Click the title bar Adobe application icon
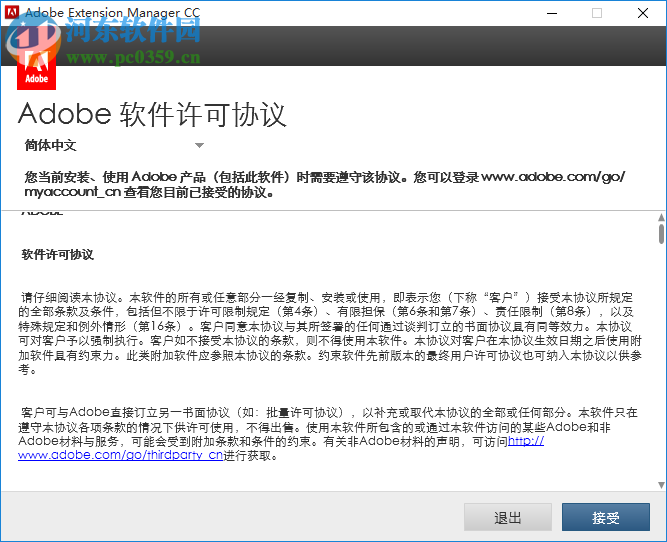Screen dimensions: 667x542 12,12
